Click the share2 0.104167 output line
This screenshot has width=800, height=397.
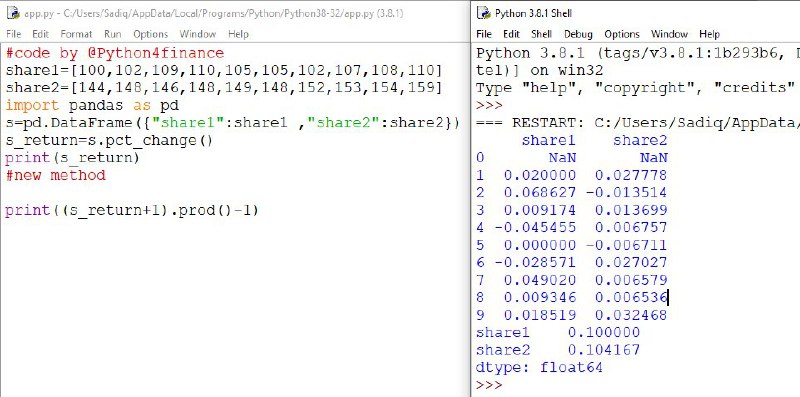pos(558,350)
